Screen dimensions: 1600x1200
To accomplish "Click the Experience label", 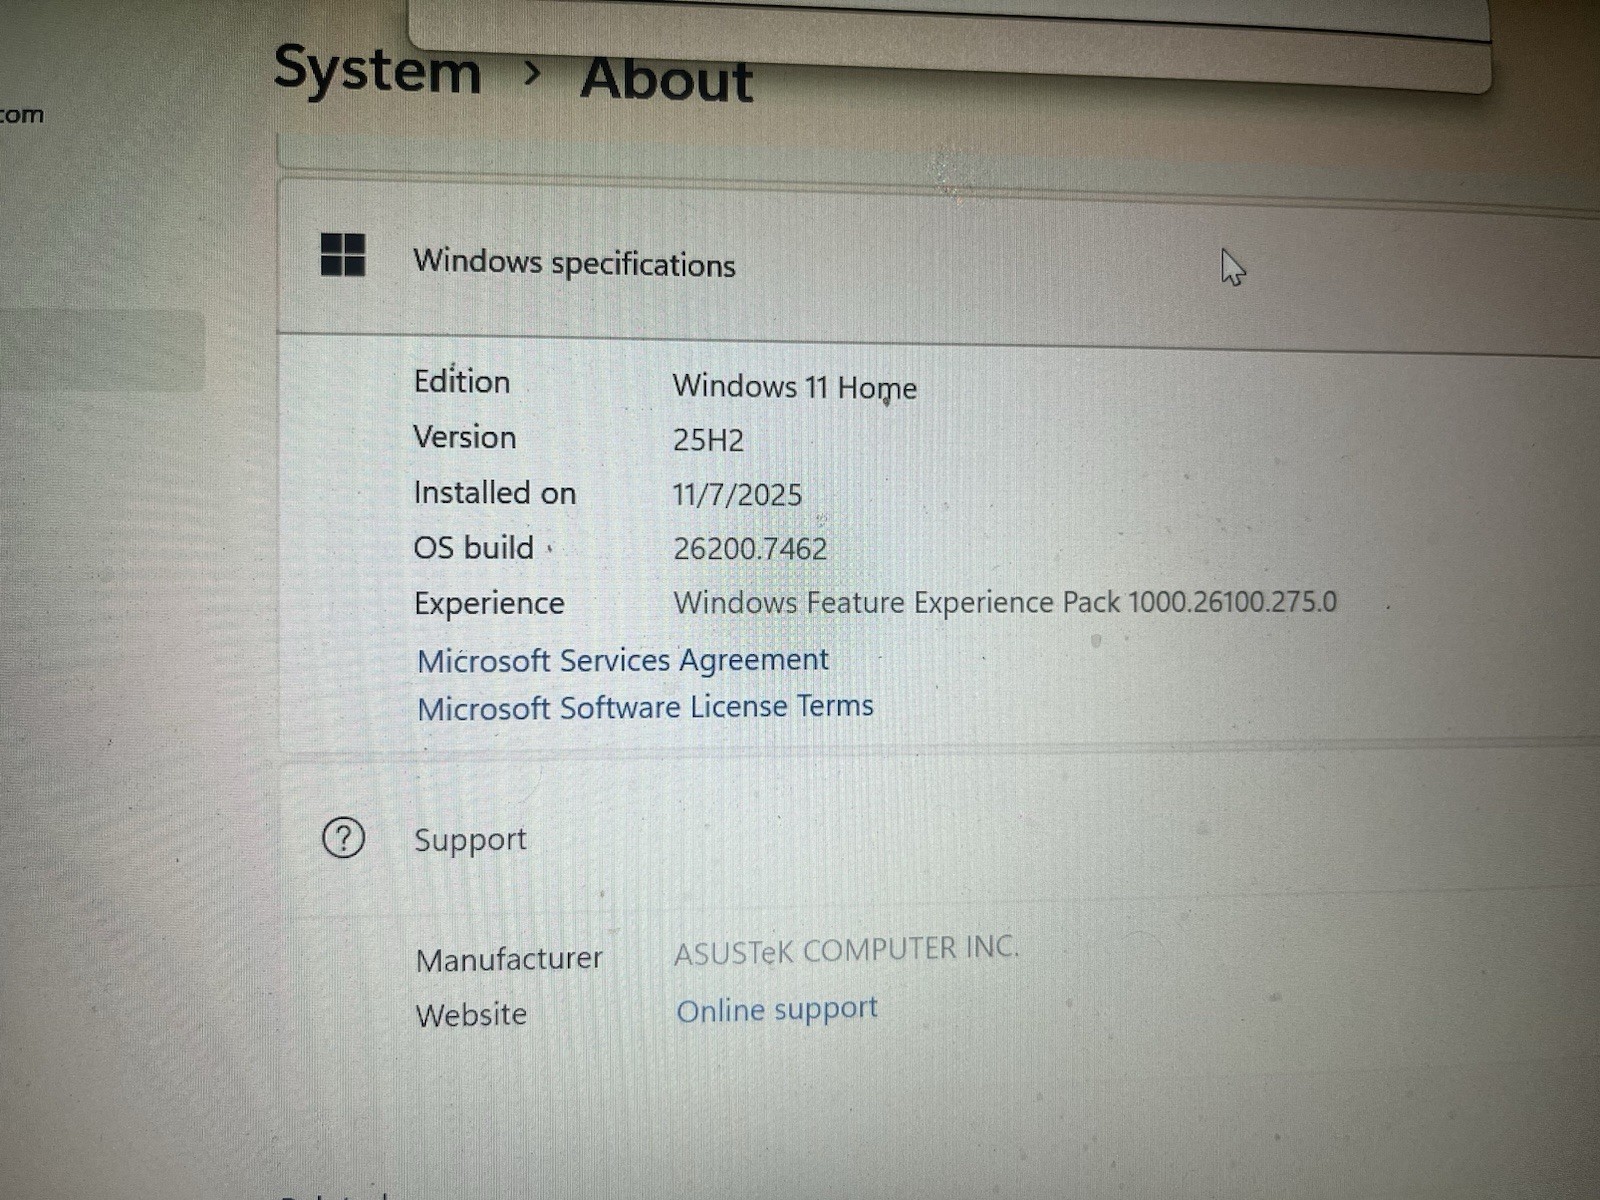I will click(489, 604).
